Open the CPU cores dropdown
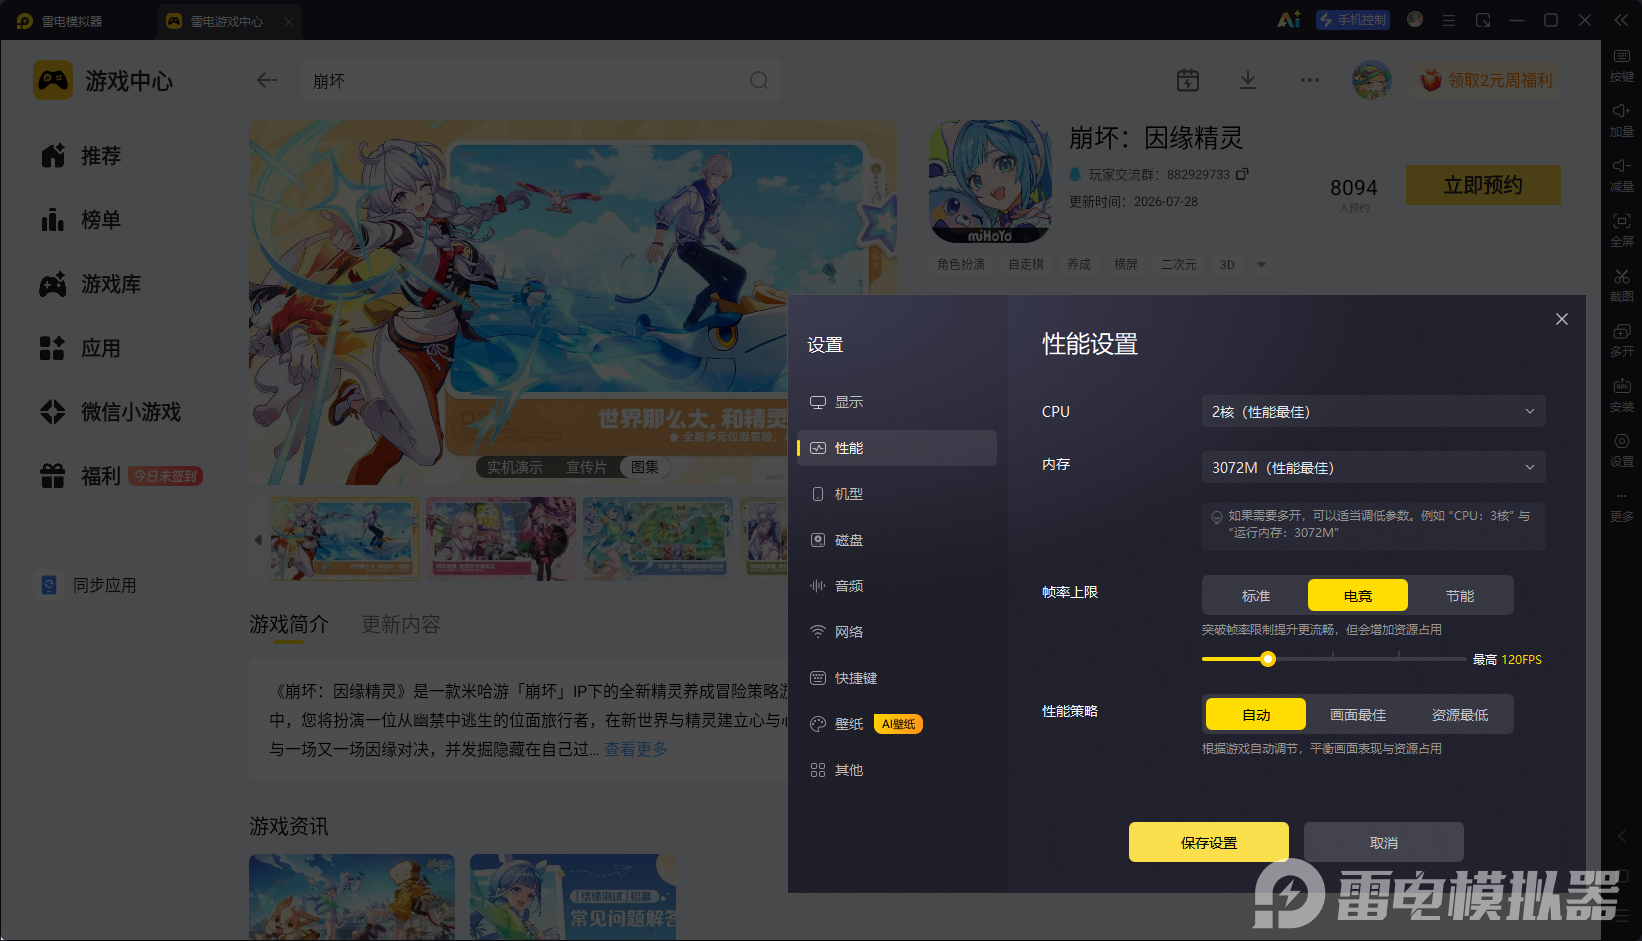 pyautogui.click(x=1374, y=412)
